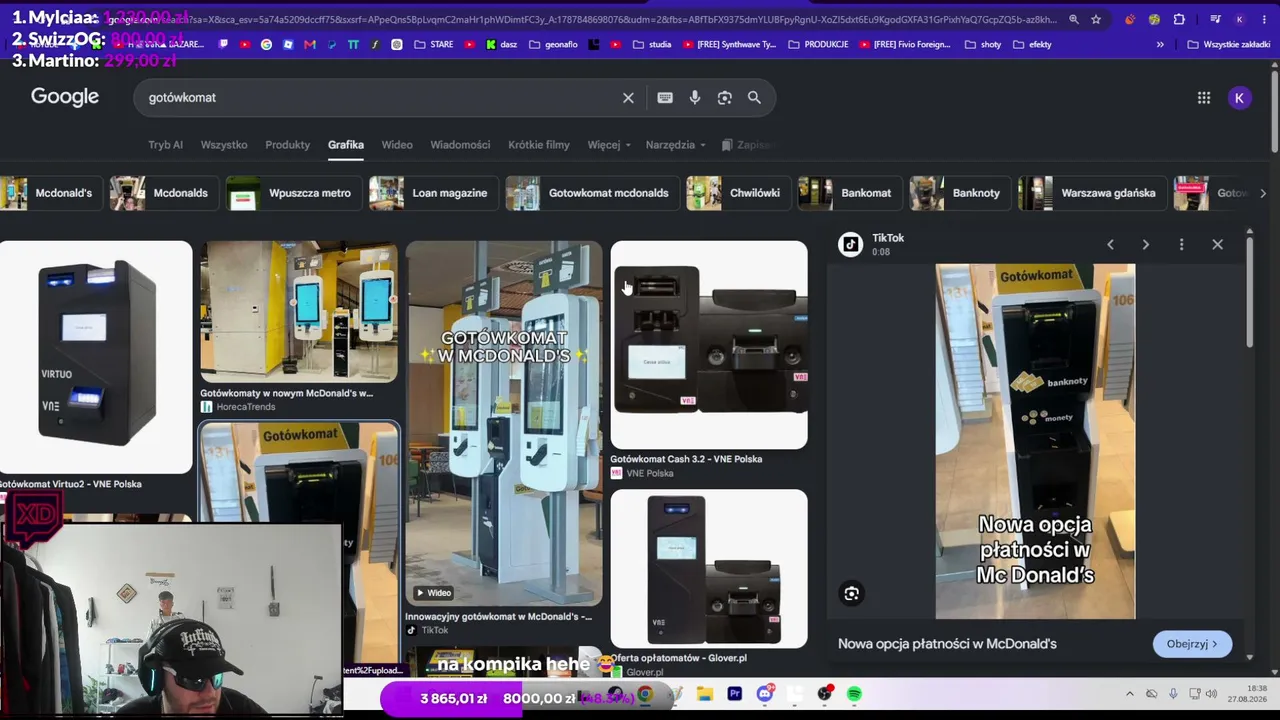Search by image with Google Lens
This screenshot has height=720, width=1280.
[725, 97]
